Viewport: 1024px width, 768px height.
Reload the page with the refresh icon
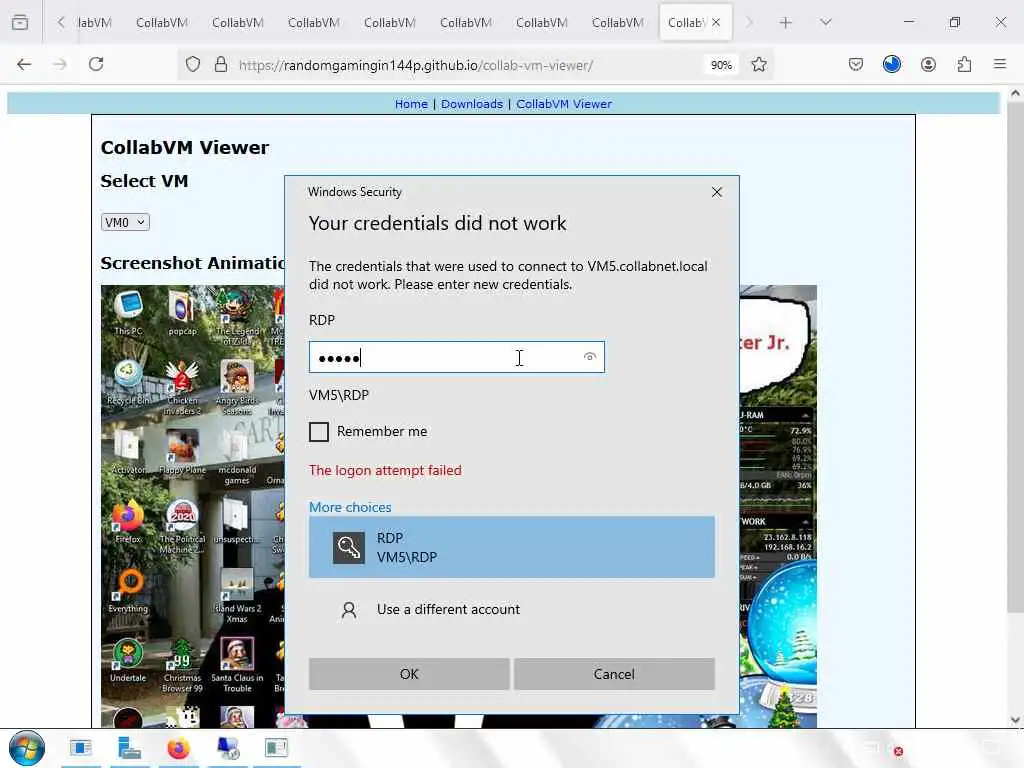point(96,64)
